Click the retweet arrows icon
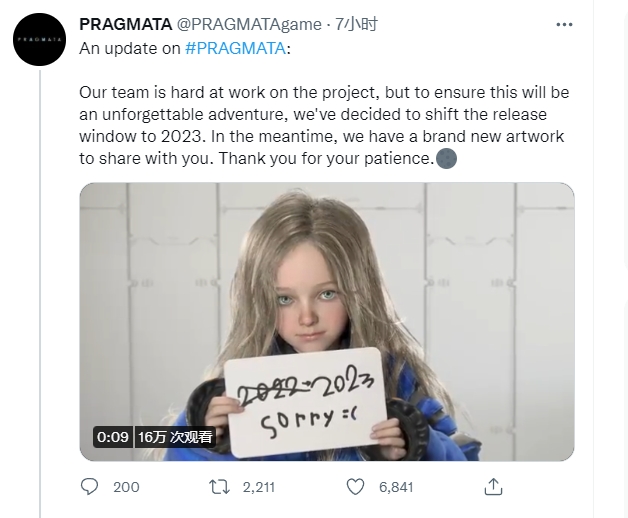This screenshot has width=628, height=518. tap(219, 487)
